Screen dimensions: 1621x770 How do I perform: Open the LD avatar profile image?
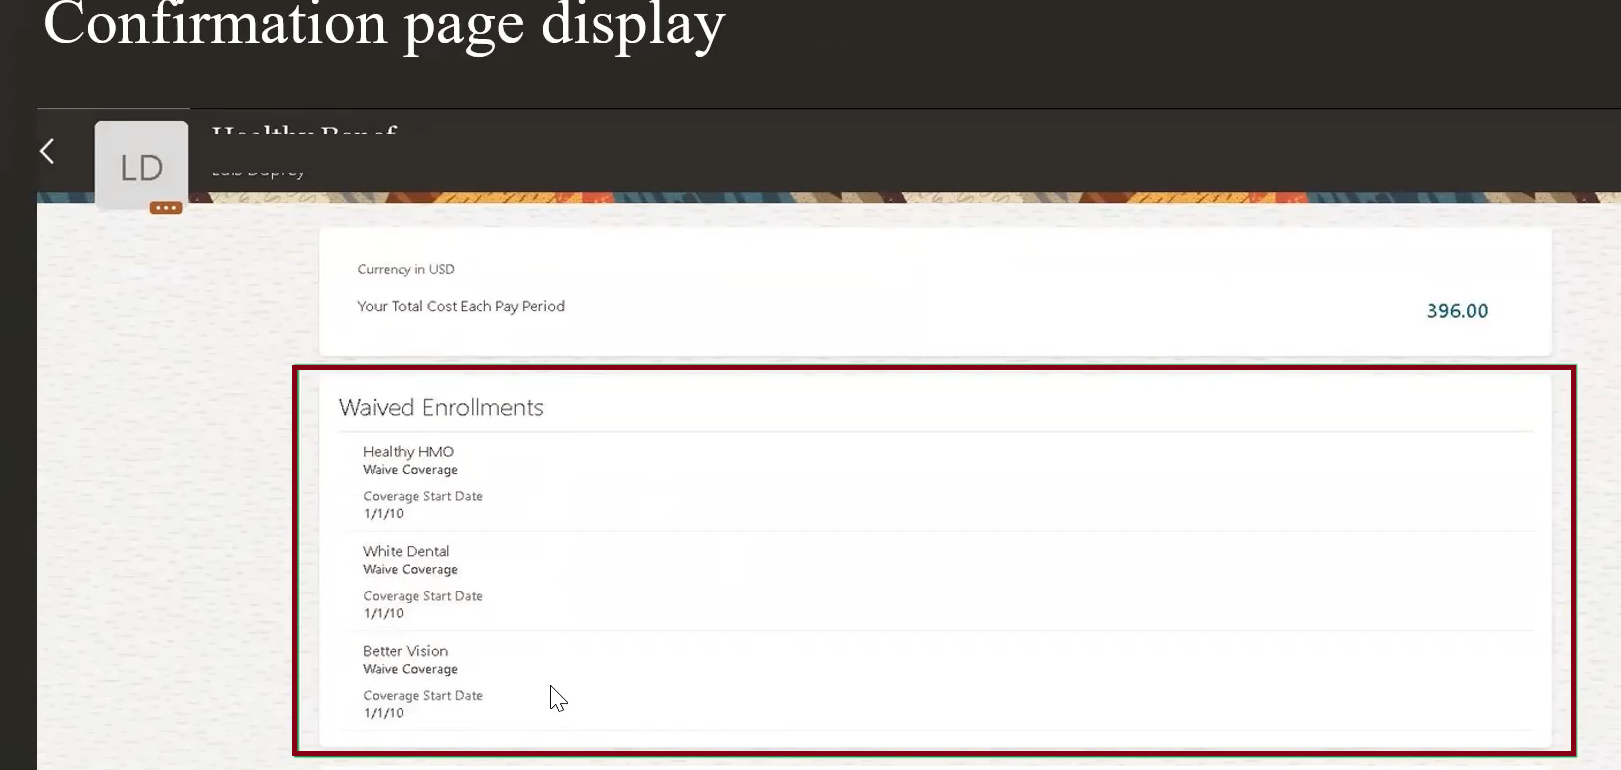(141, 165)
